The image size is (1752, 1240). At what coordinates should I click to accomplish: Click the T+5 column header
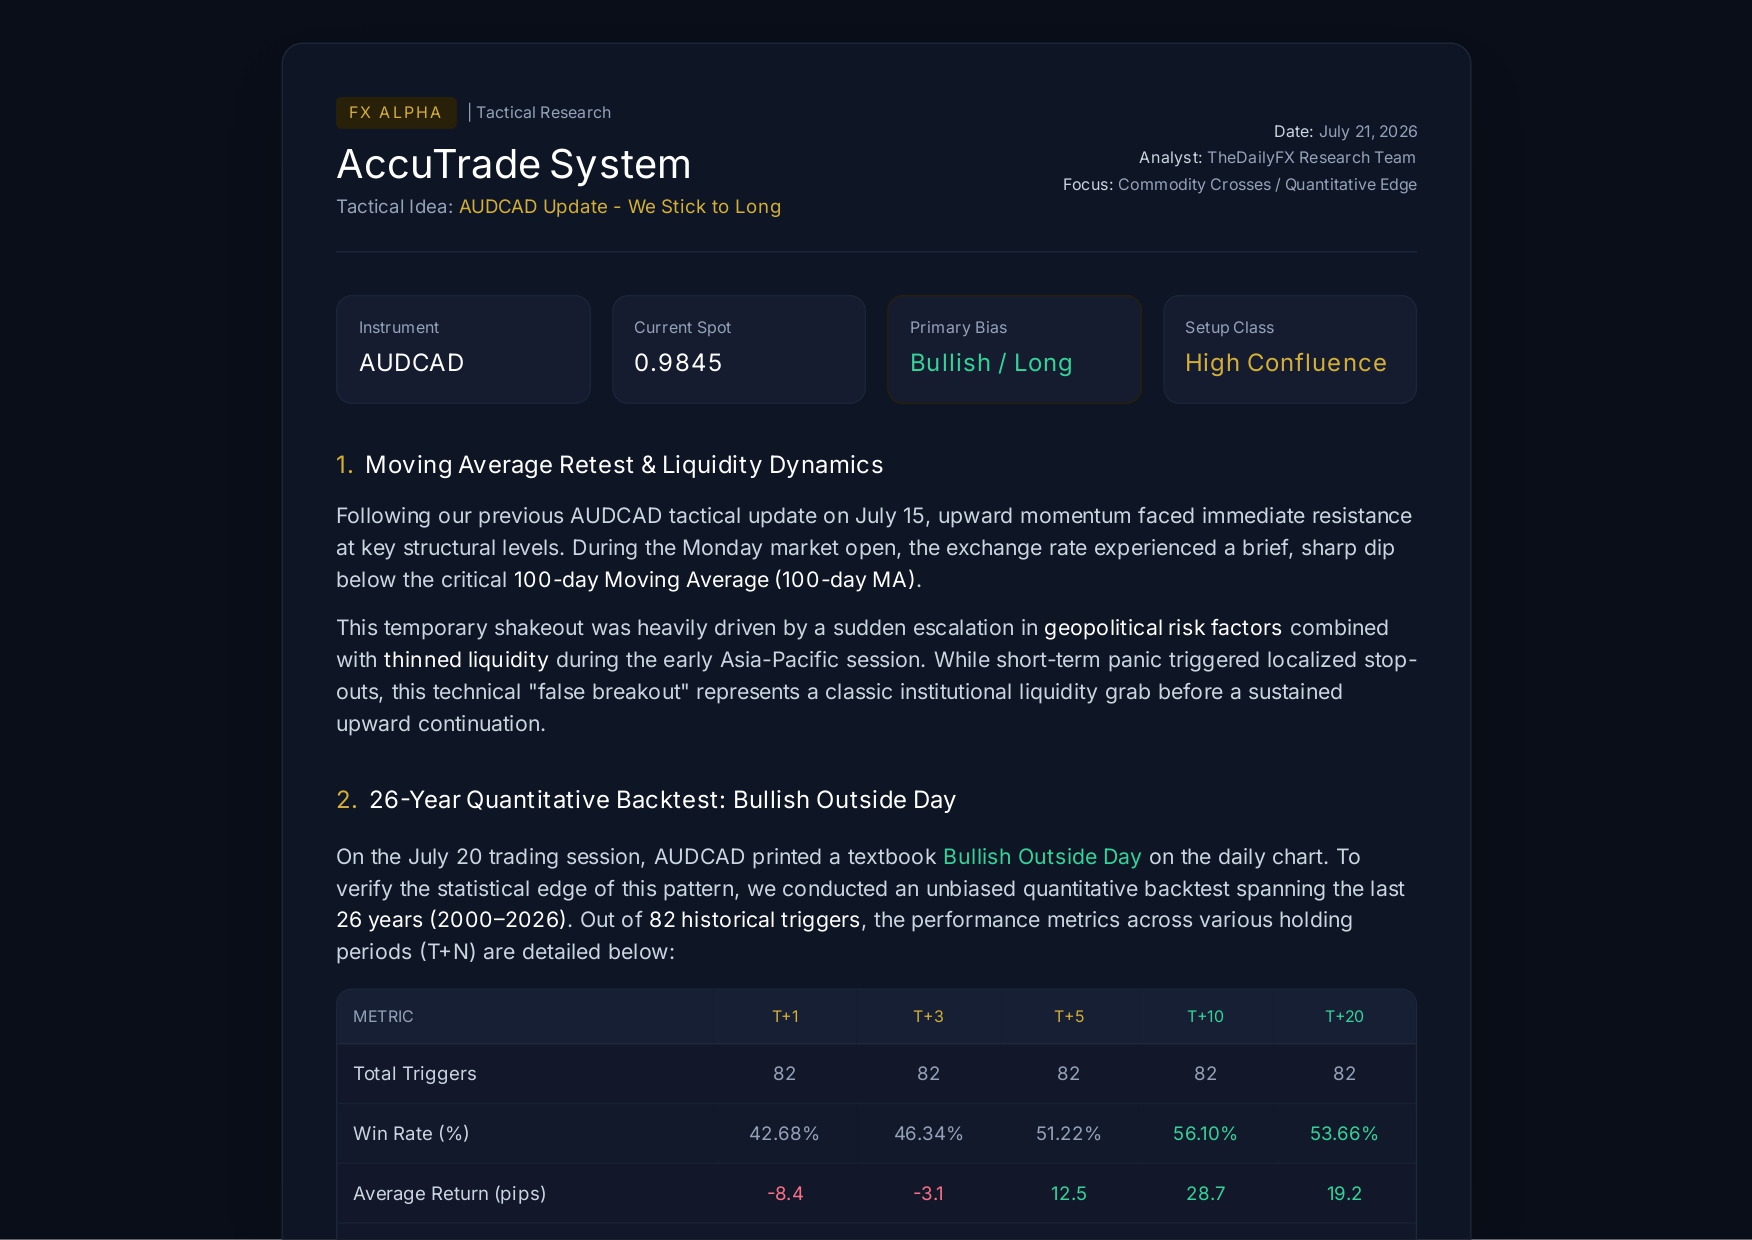click(1069, 1017)
